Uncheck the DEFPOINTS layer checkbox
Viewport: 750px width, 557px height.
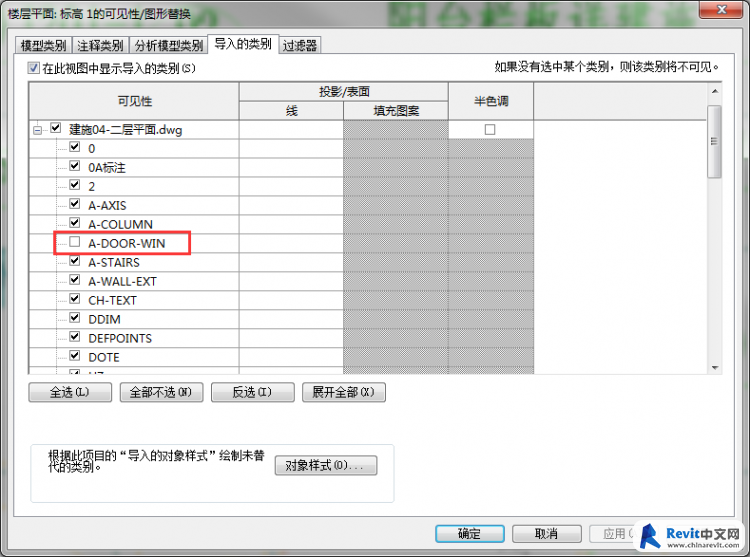pyautogui.click(x=75, y=337)
